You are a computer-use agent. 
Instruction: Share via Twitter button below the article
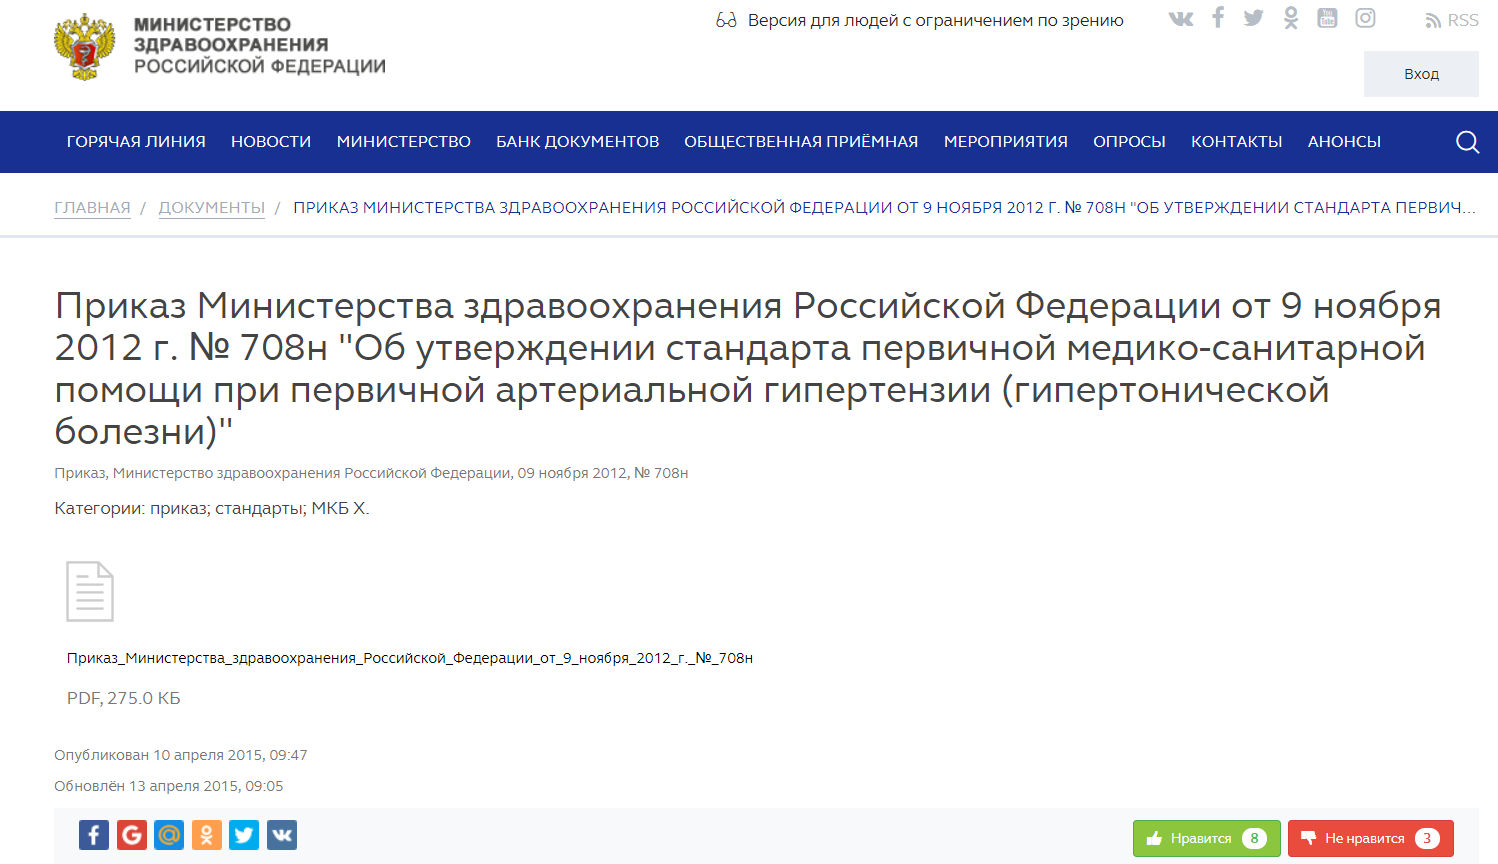click(x=244, y=835)
